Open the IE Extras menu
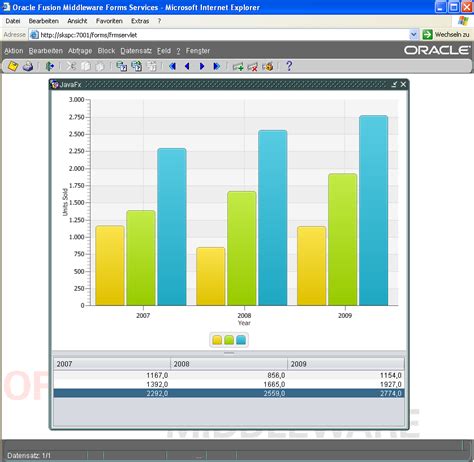The image size is (474, 462). (x=140, y=21)
